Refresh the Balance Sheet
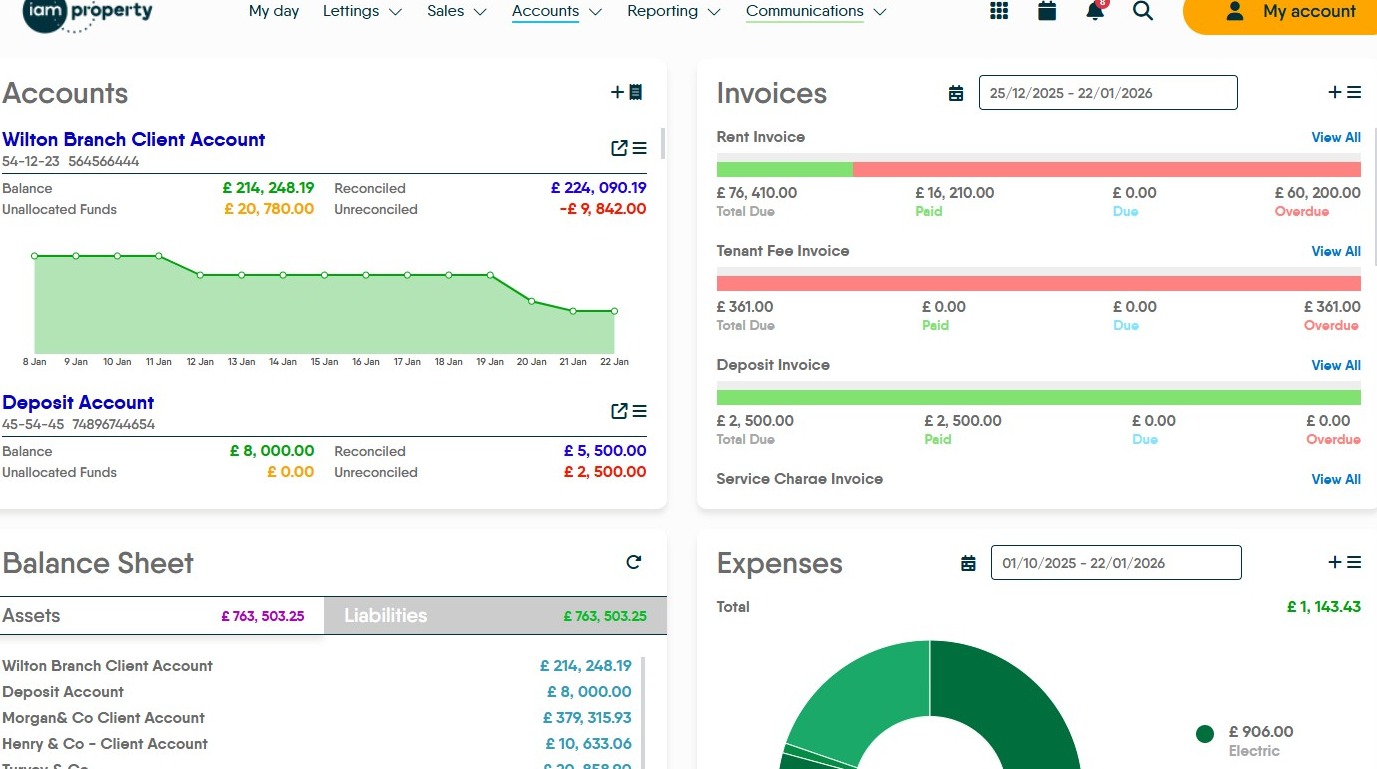This screenshot has width=1377, height=769. tap(633, 562)
